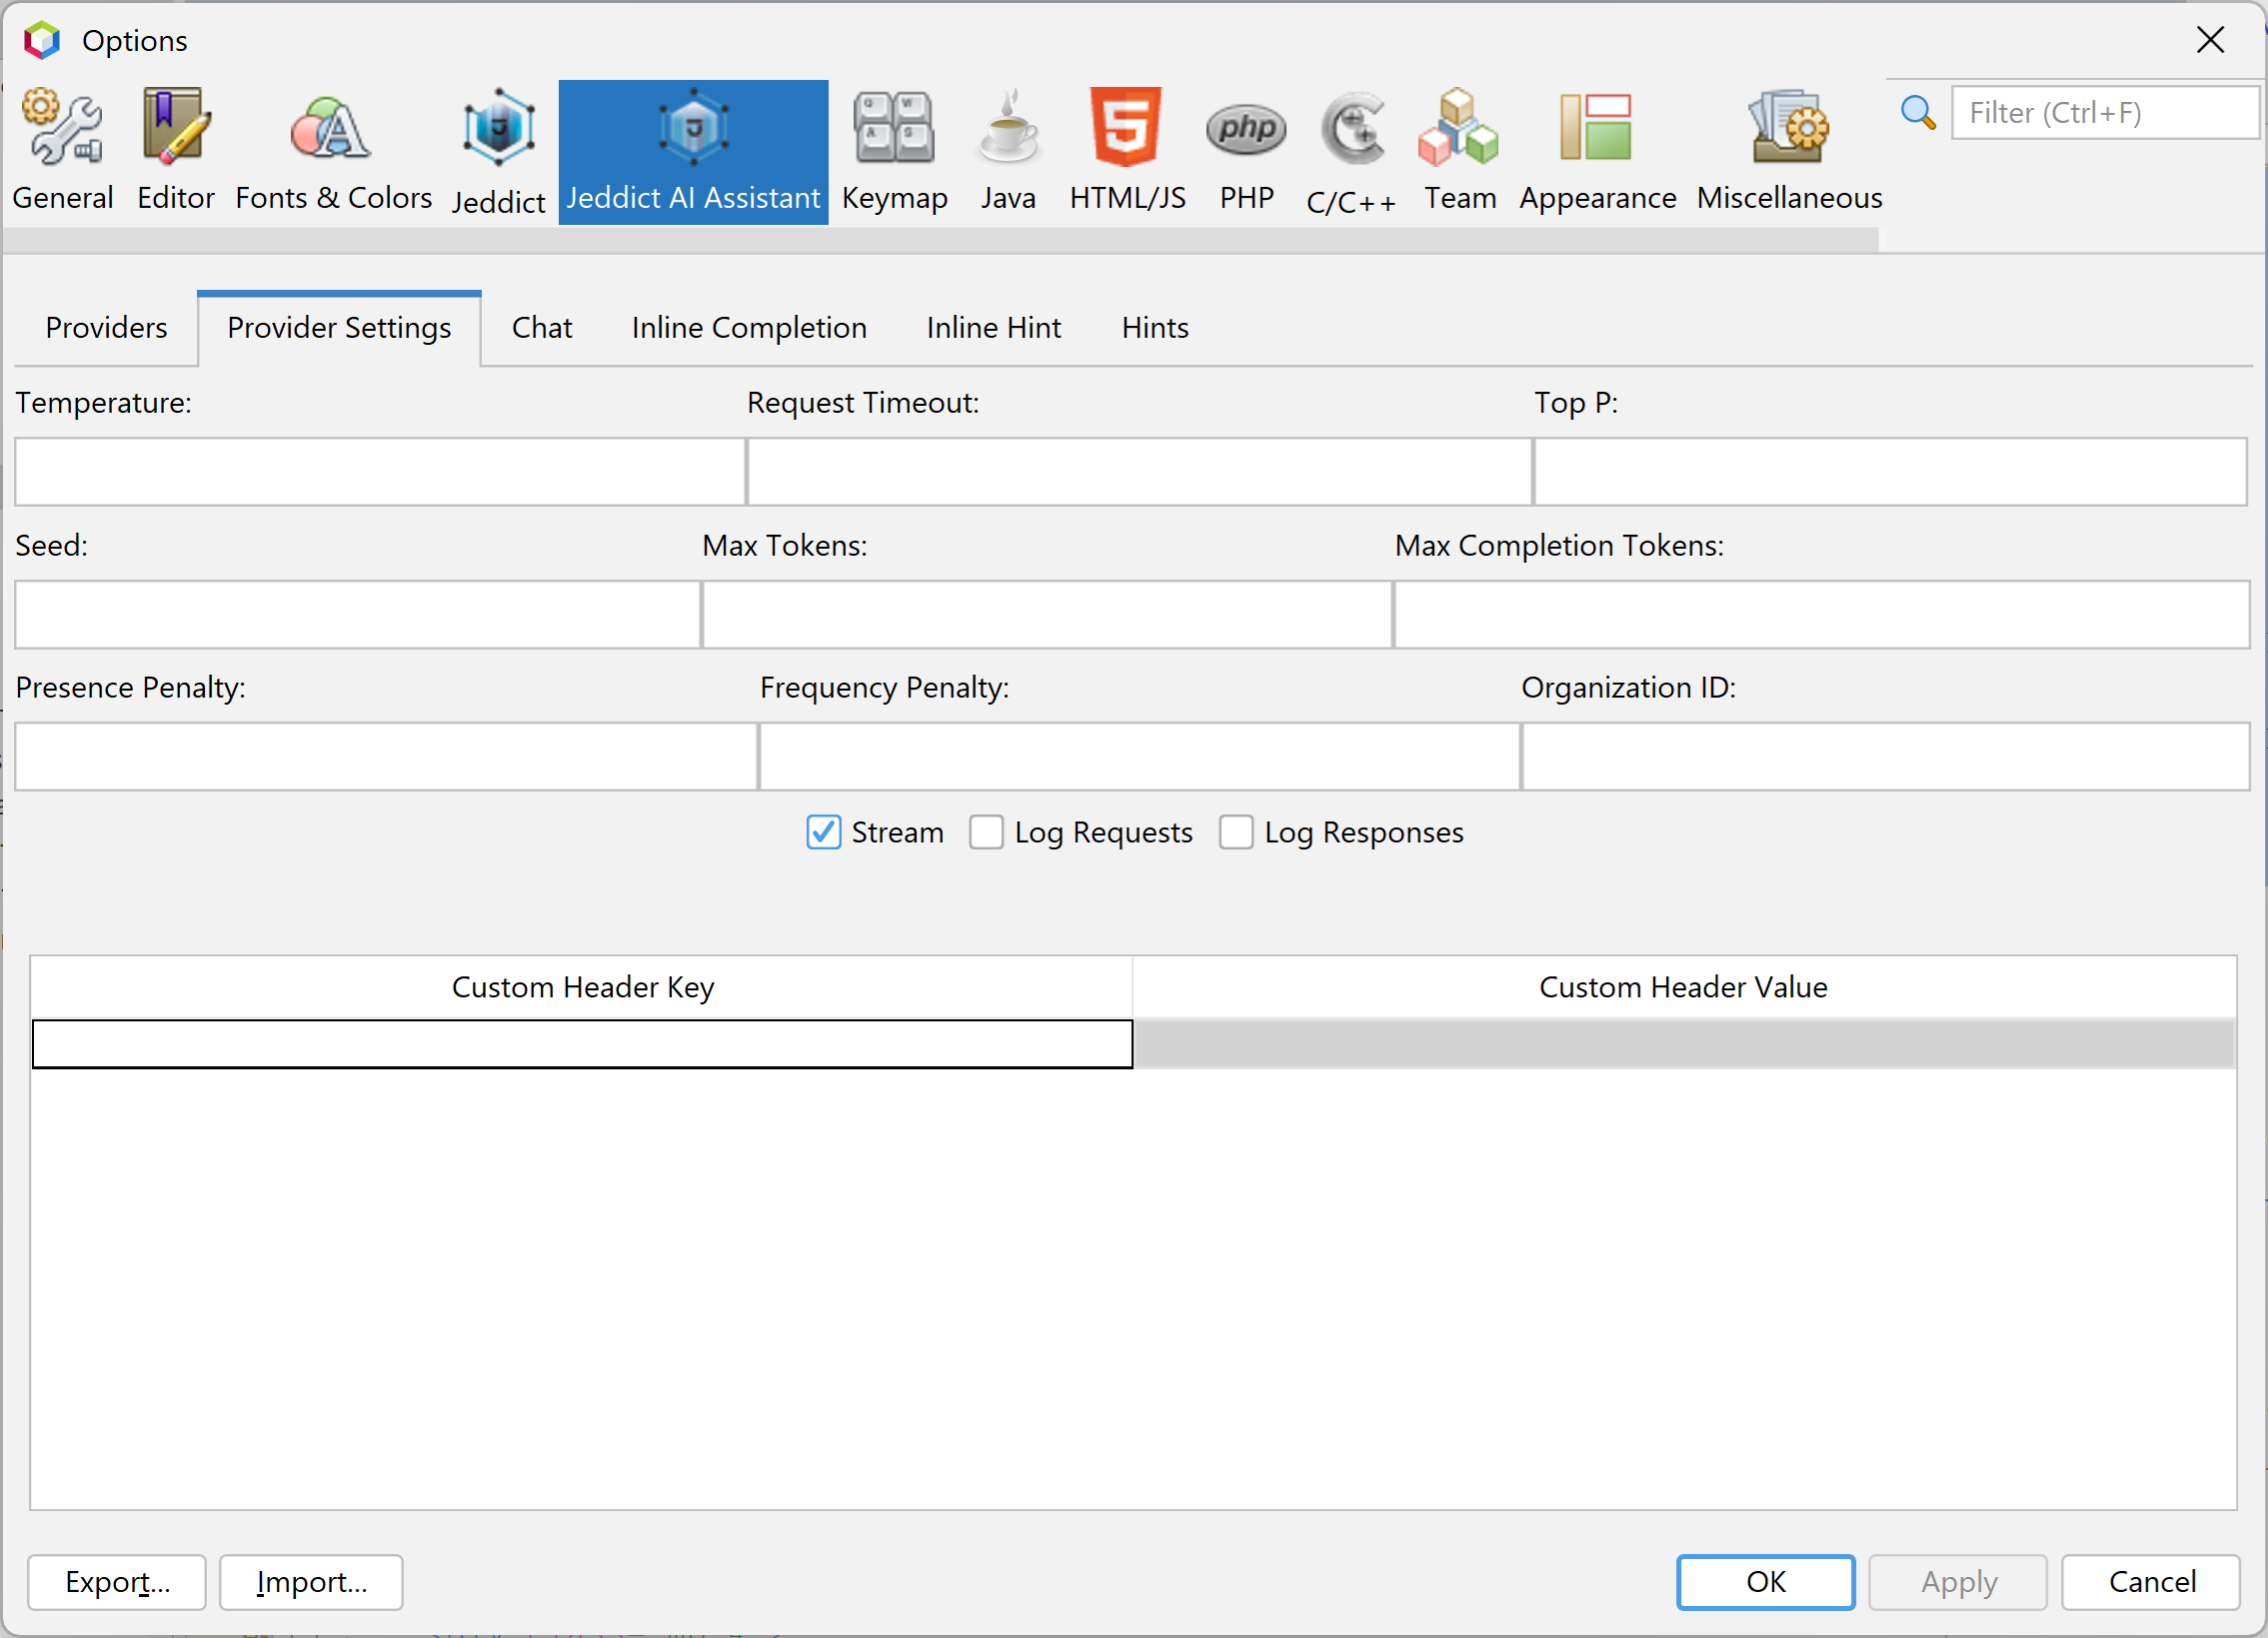
Task: Switch to the Inline Completion tab
Action: [748, 328]
